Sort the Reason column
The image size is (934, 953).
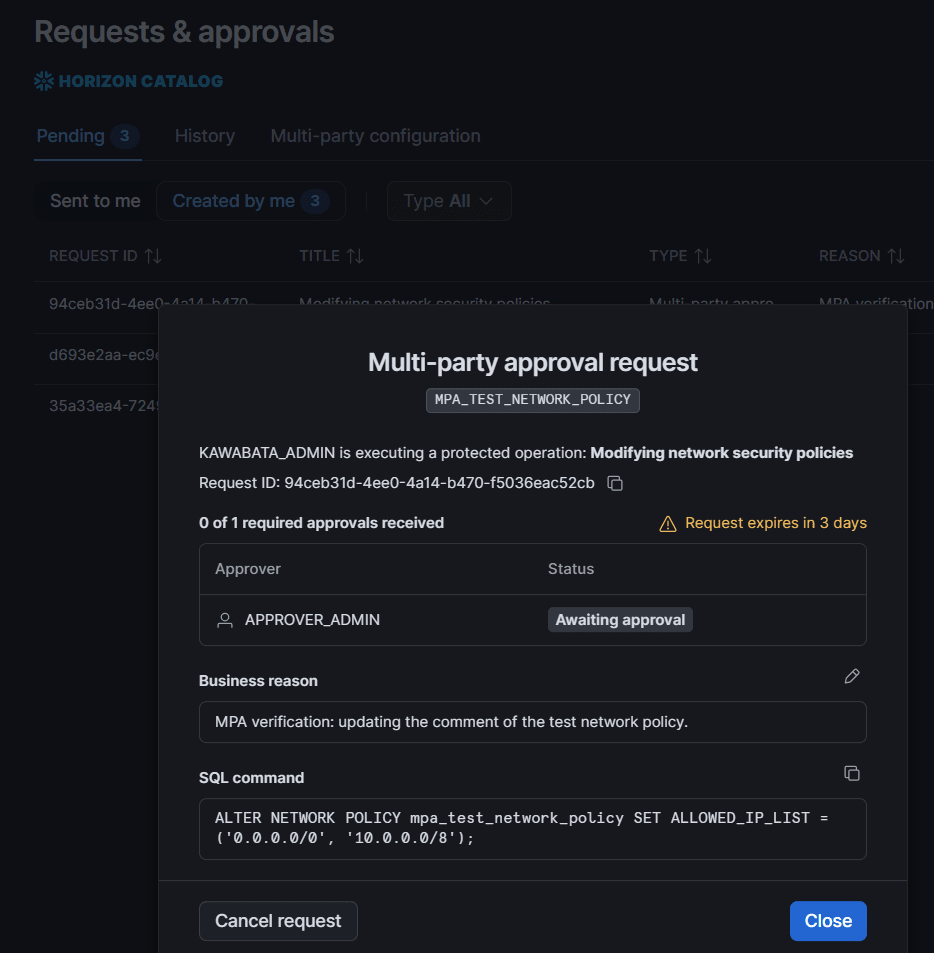point(896,256)
